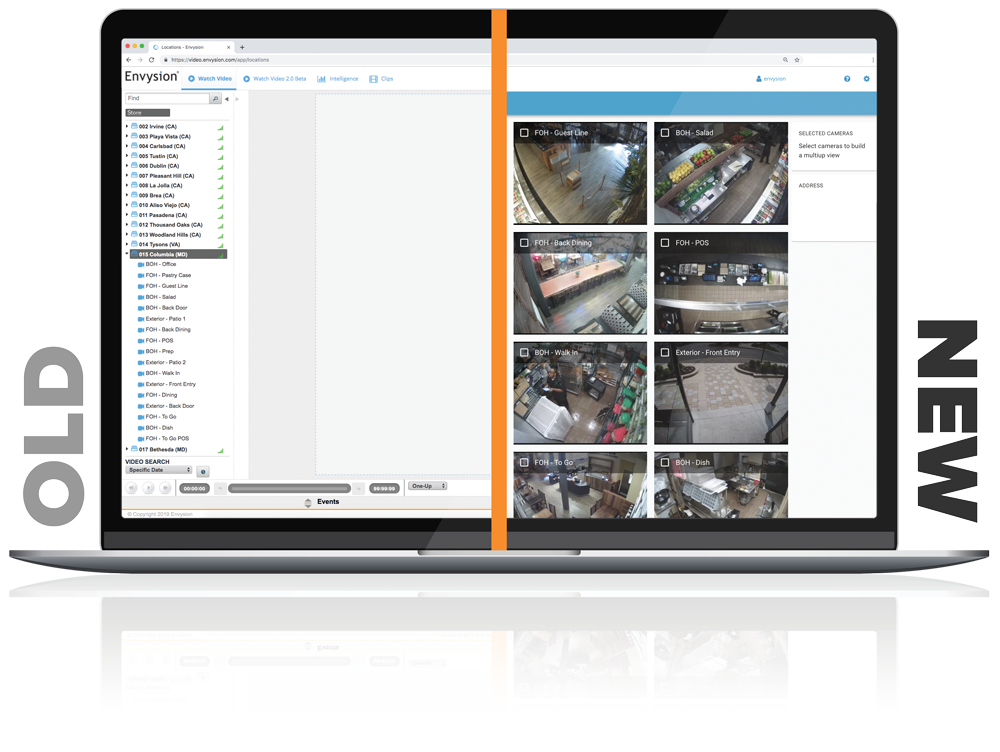Check the BOH - Salad checkbox
Viewport: 1000px width, 752px height.
665,133
